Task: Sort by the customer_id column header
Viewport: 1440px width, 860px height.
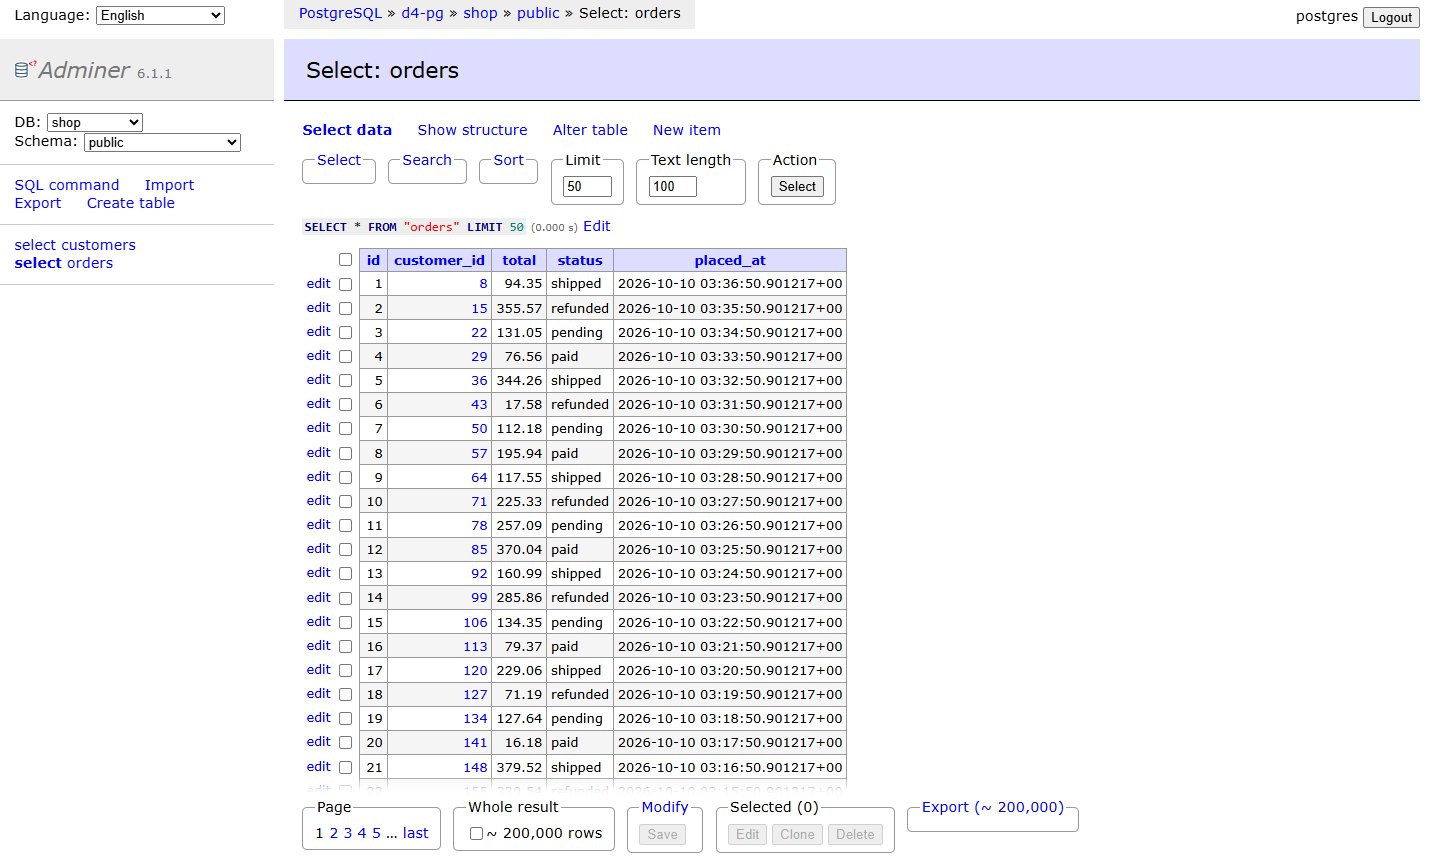Action: (x=439, y=260)
